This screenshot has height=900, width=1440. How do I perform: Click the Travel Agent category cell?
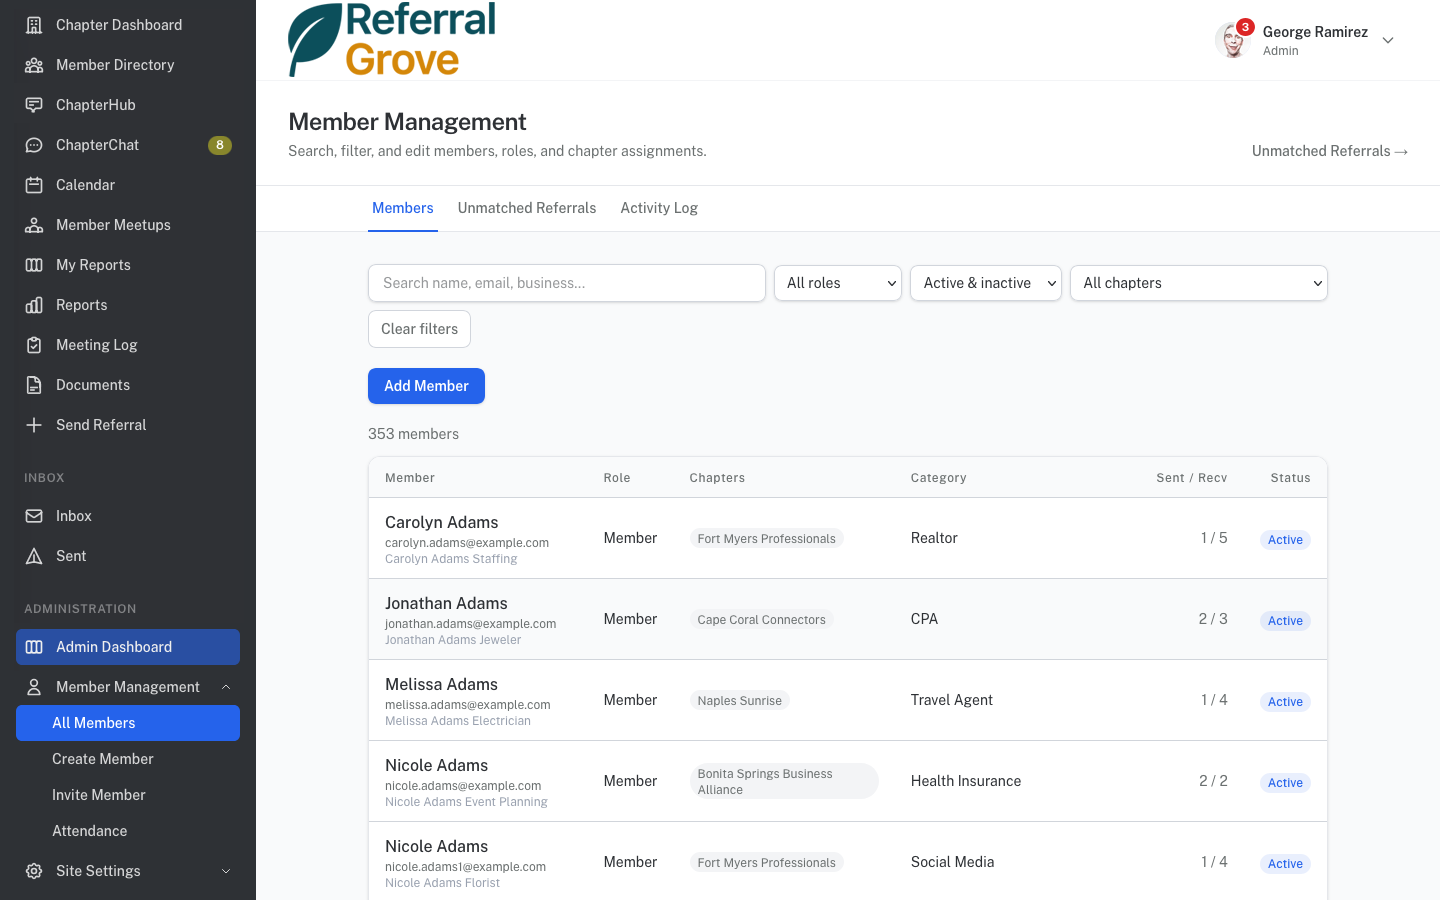tap(952, 700)
